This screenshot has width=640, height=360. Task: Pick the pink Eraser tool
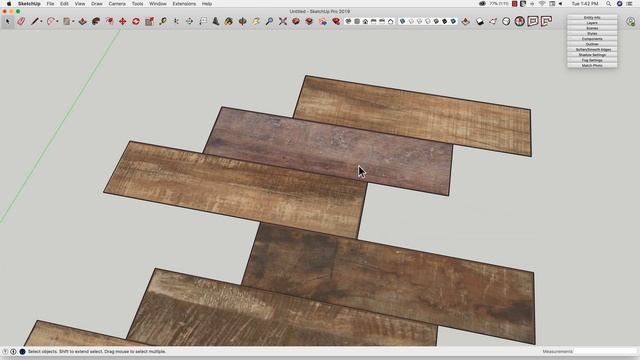21,21
